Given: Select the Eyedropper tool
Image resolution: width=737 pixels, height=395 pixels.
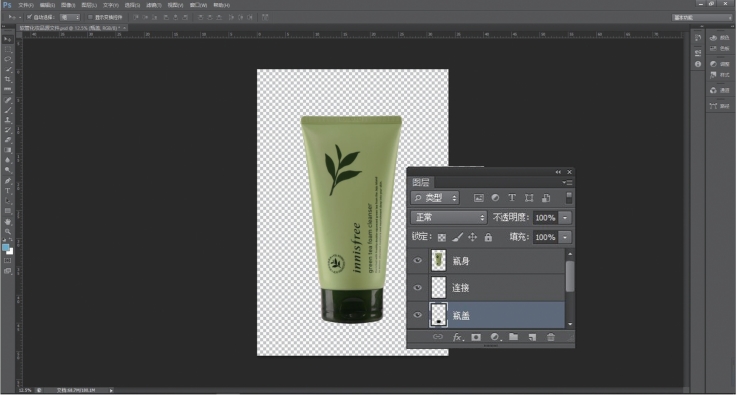Looking at the screenshot, I should click(x=8, y=89).
